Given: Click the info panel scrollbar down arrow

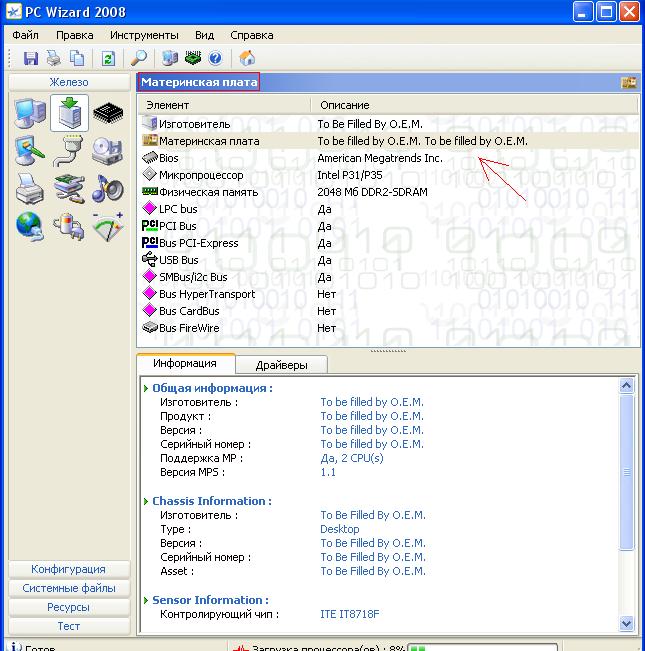Looking at the screenshot, I should [x=627, y=624].
